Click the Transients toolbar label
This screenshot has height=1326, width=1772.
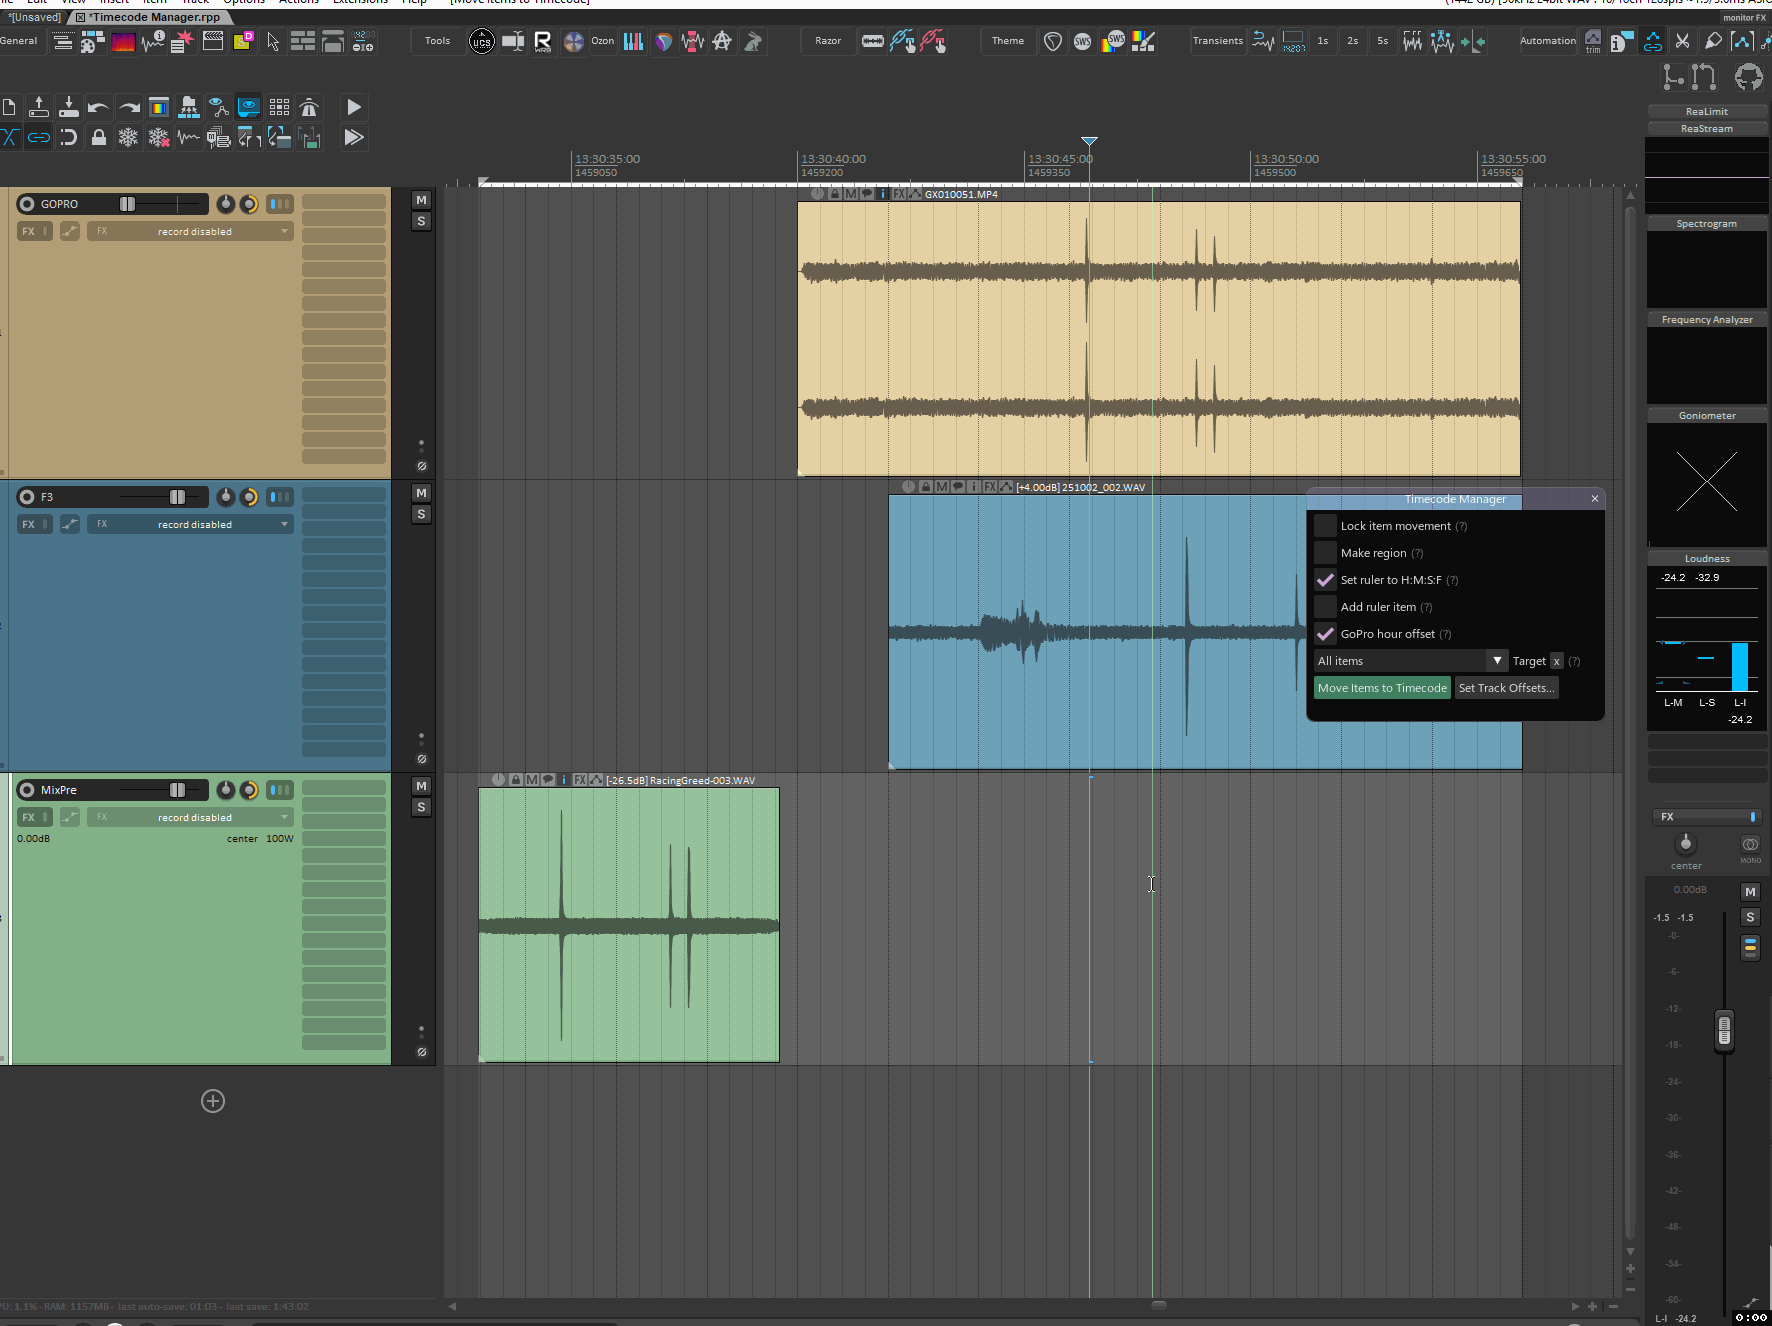click(1218, 41)
